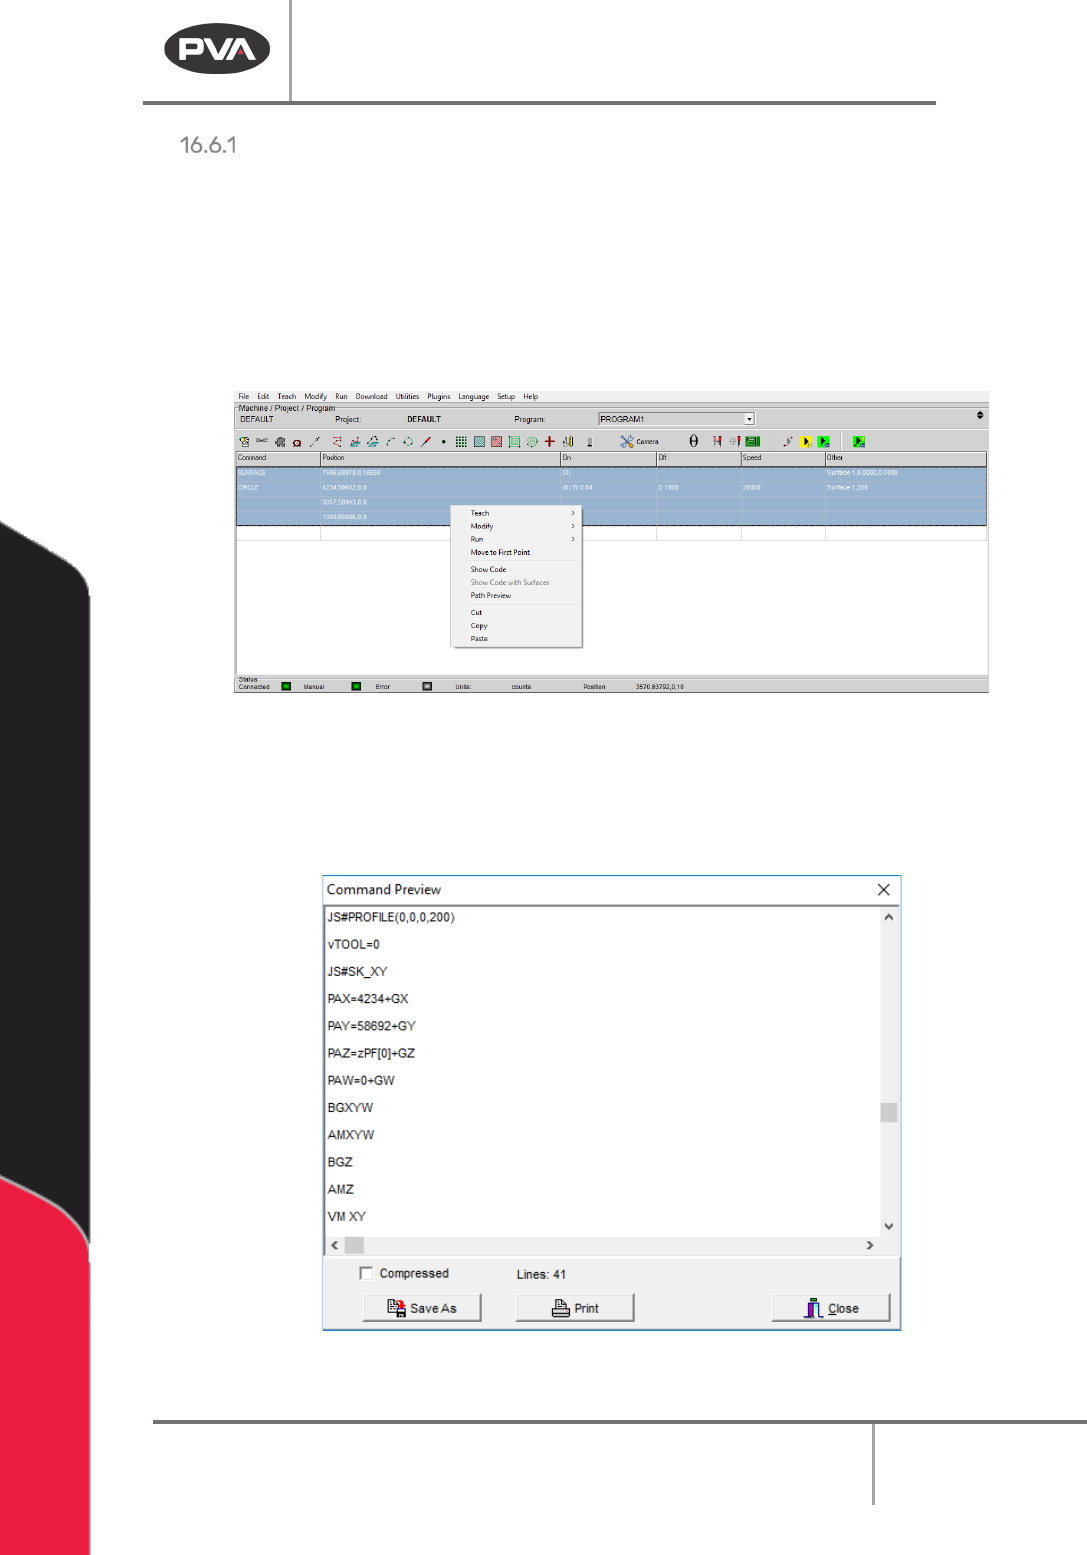
Task: Click the theta rotation icon in toolbar
Action: 693,441
